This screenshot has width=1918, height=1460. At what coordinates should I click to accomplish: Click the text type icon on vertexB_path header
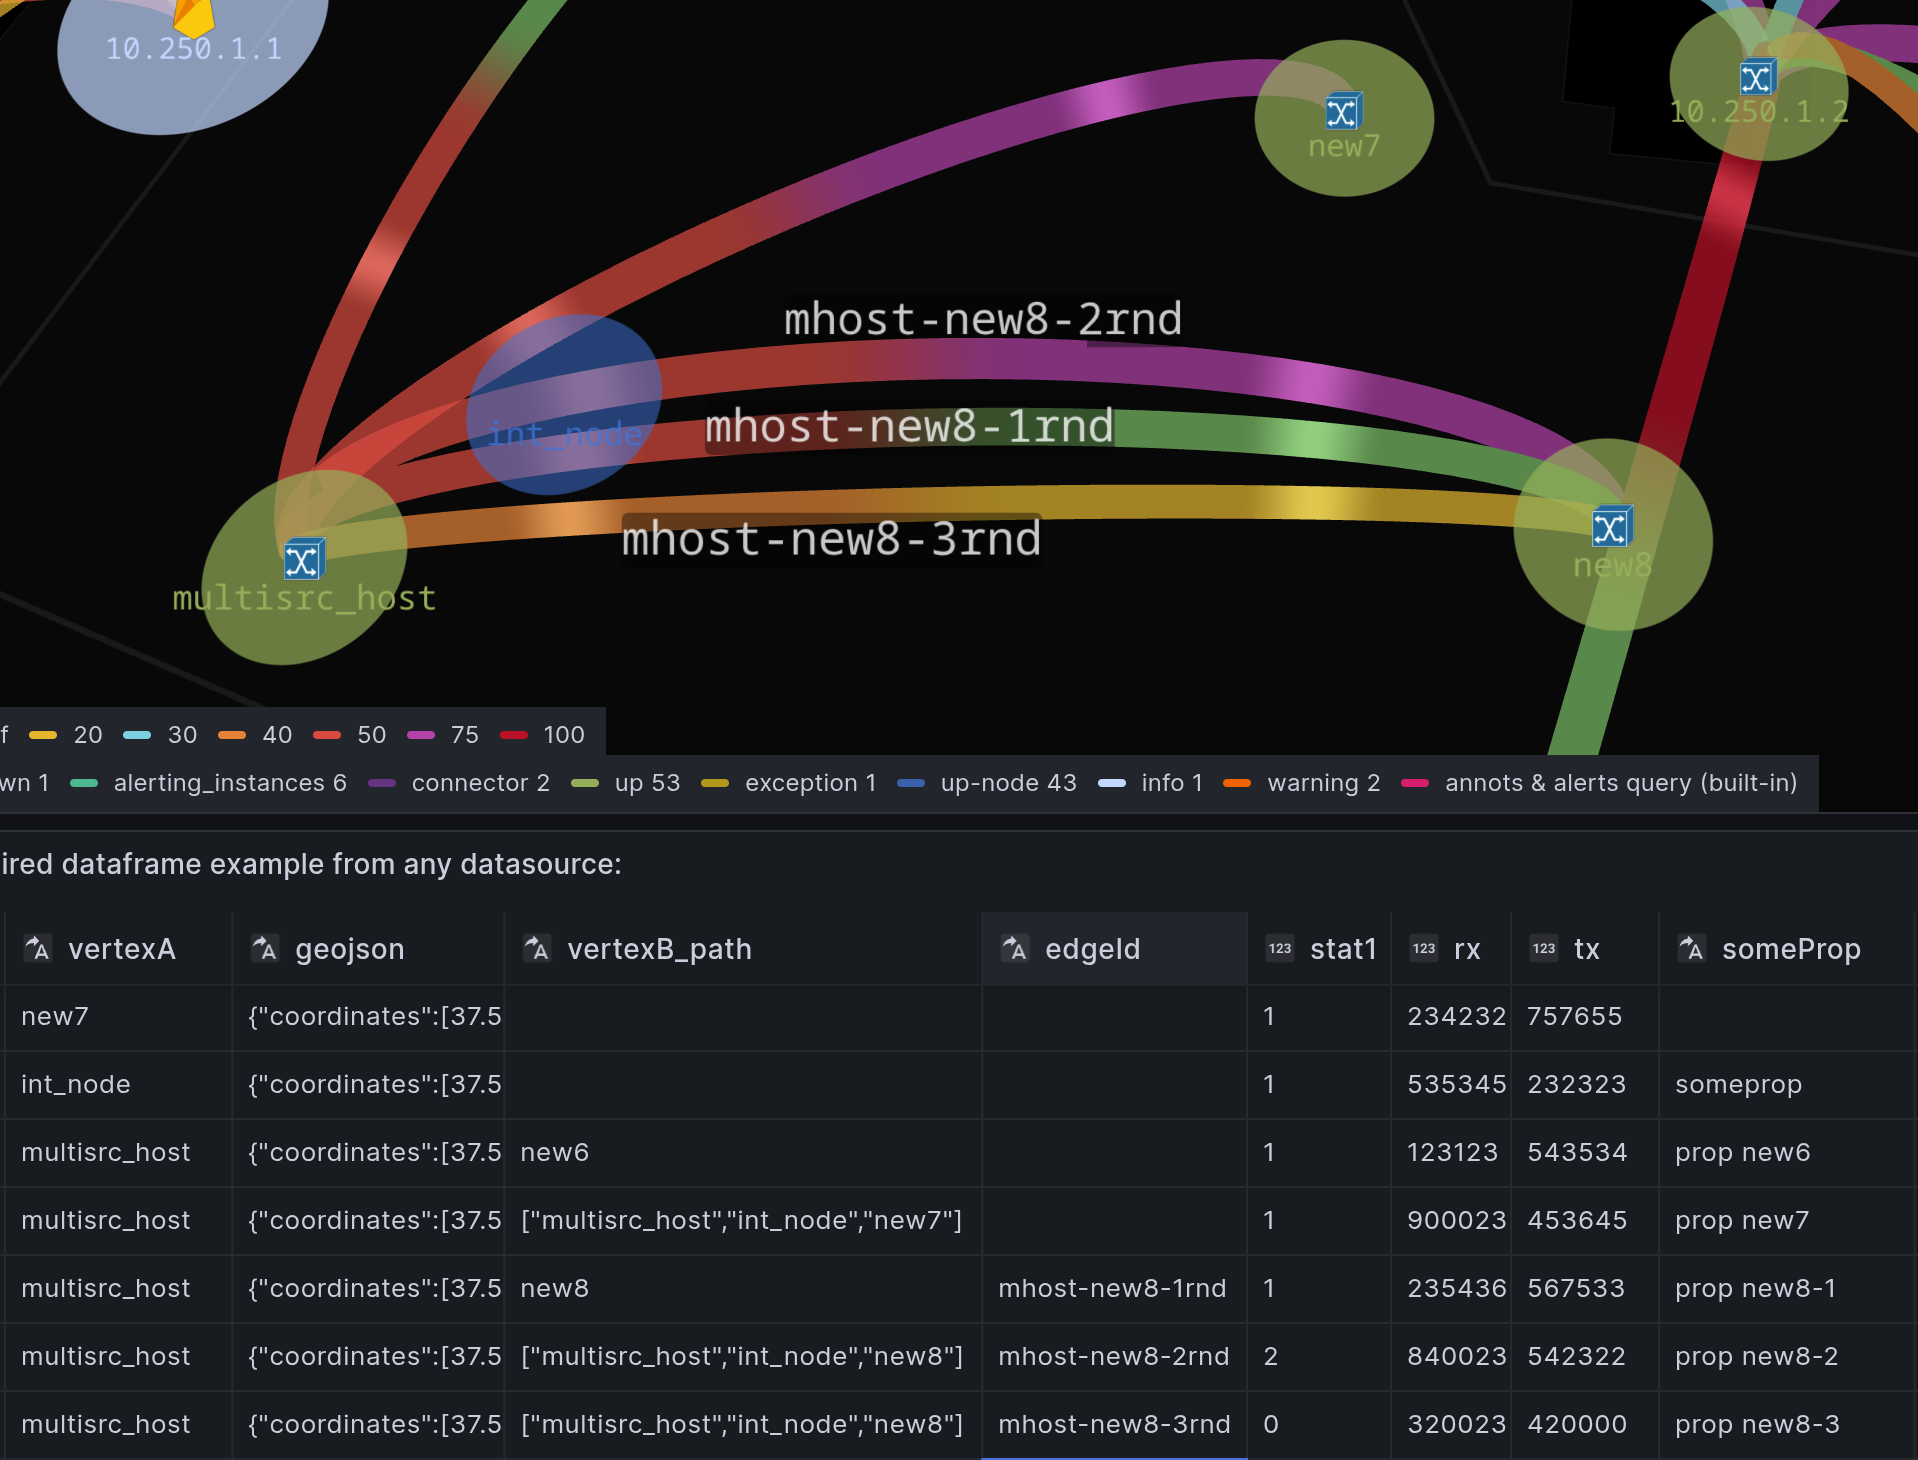coord(537,949)
